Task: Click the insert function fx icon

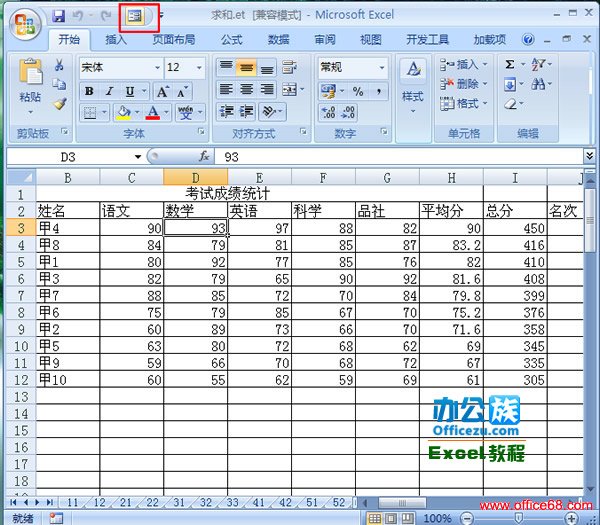Action: point(204,157)
